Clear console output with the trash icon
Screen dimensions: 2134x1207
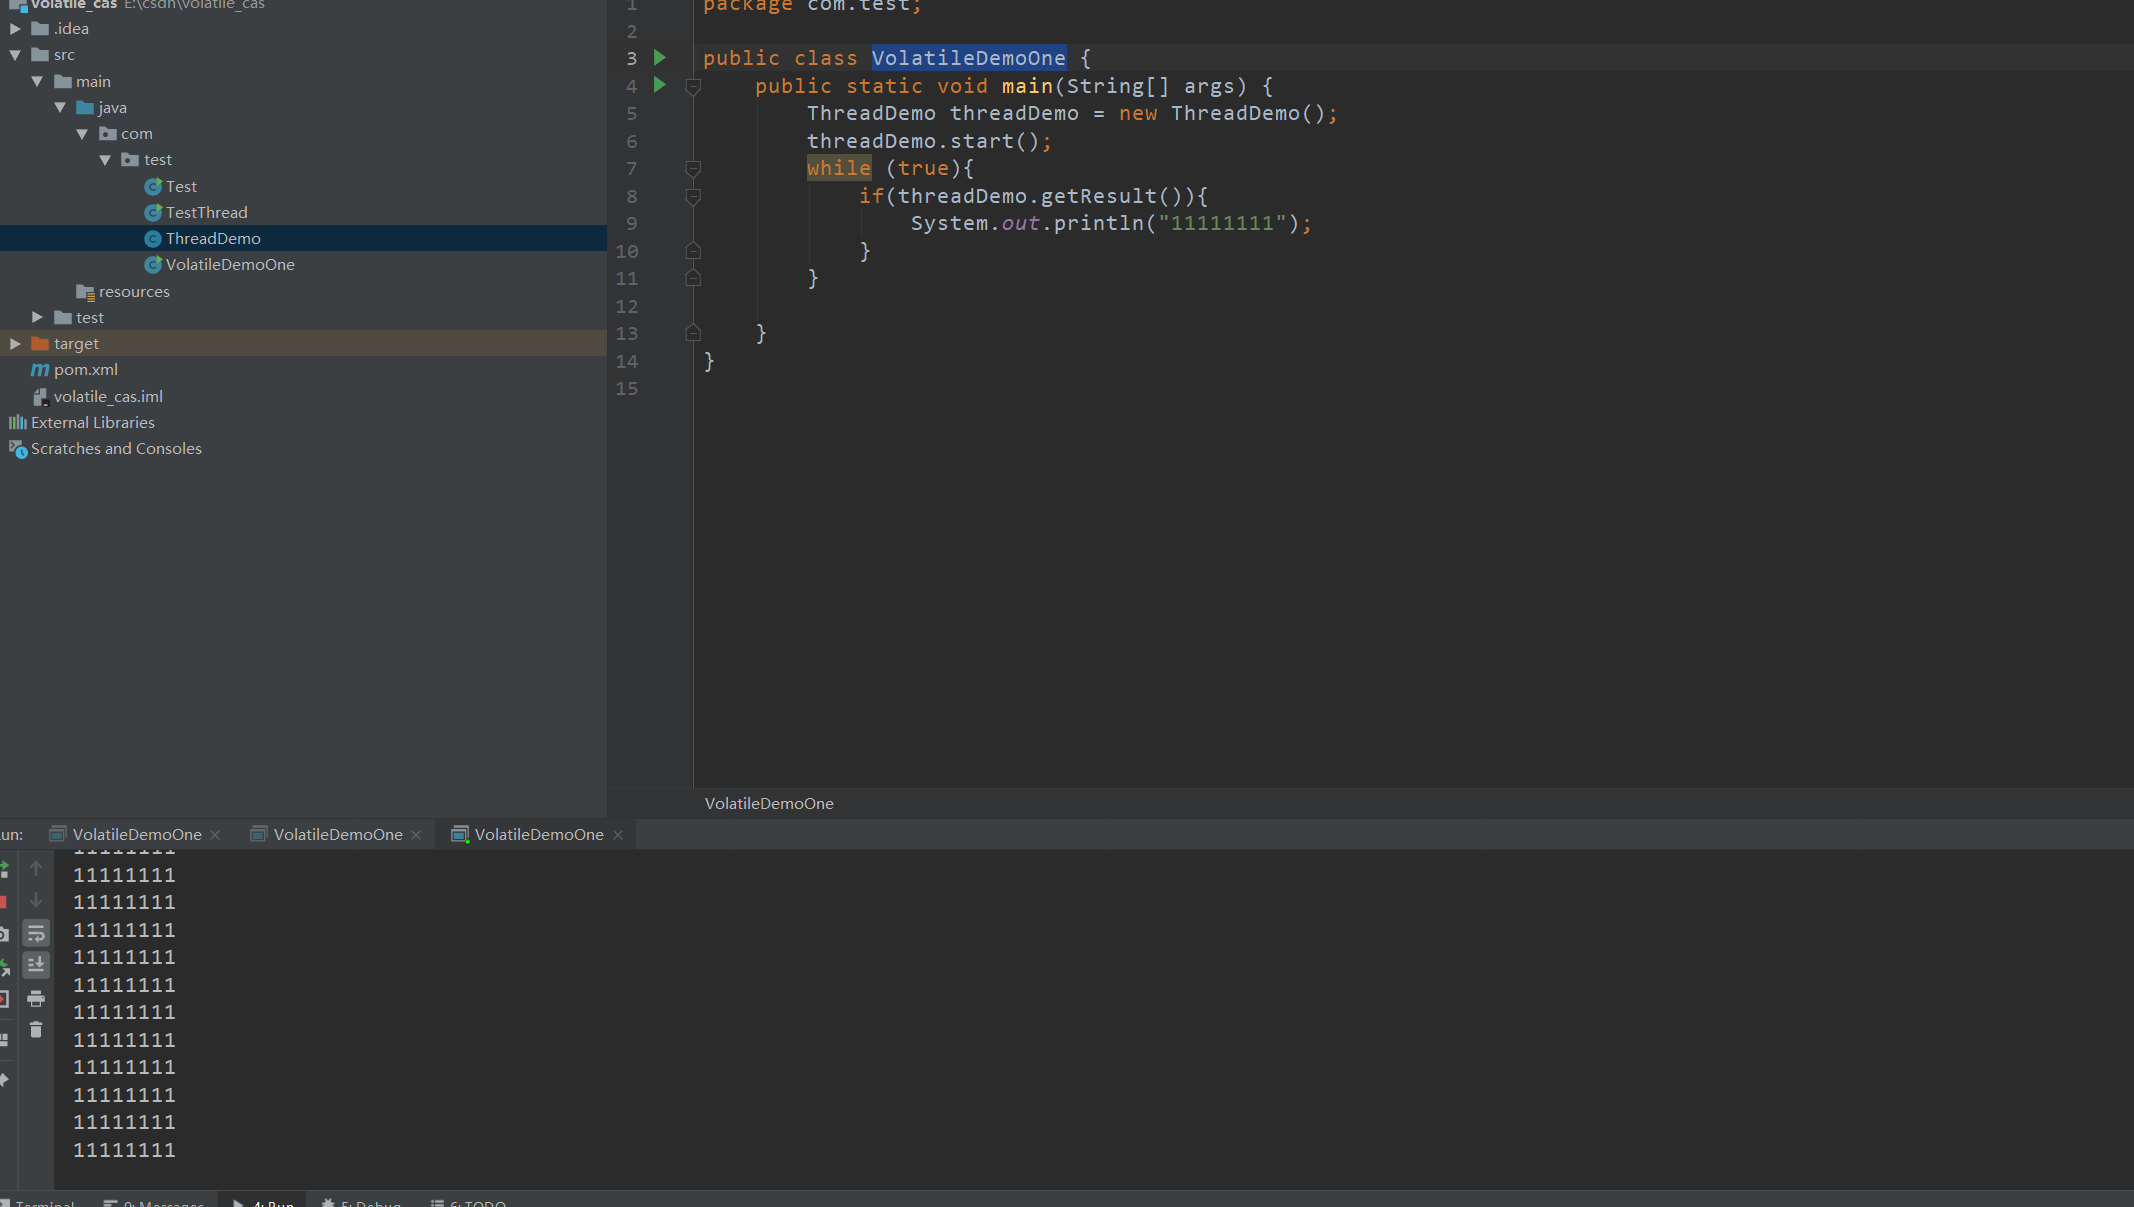click(x=36, y=1030)
